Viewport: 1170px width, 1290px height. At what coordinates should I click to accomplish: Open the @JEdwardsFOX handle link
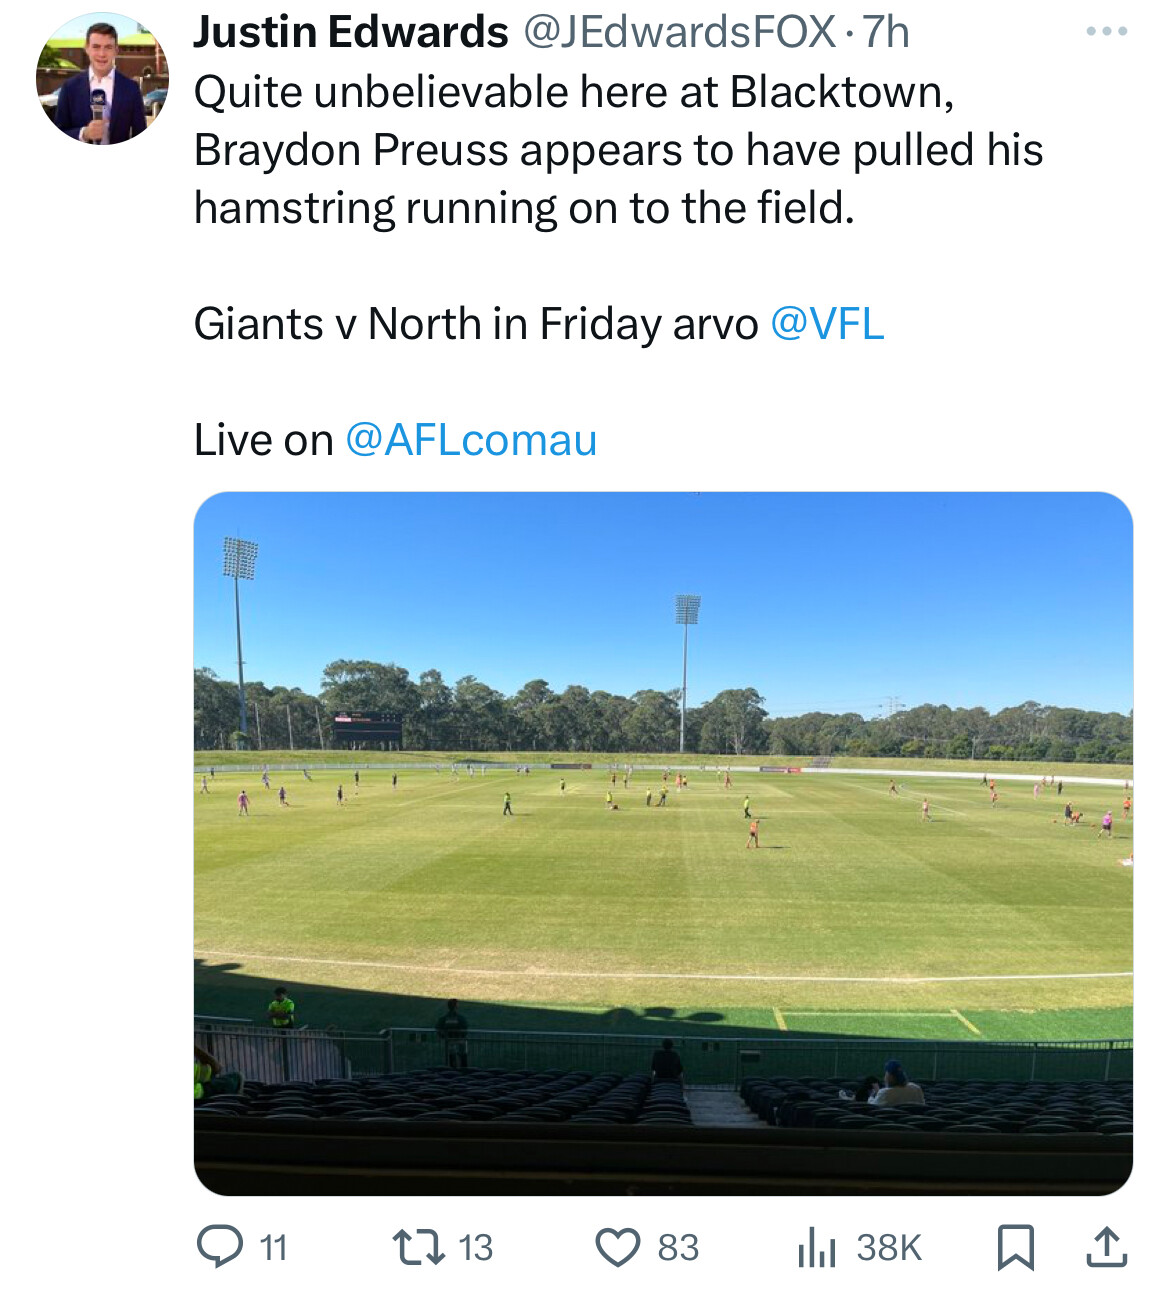click(x=679, y=32)
